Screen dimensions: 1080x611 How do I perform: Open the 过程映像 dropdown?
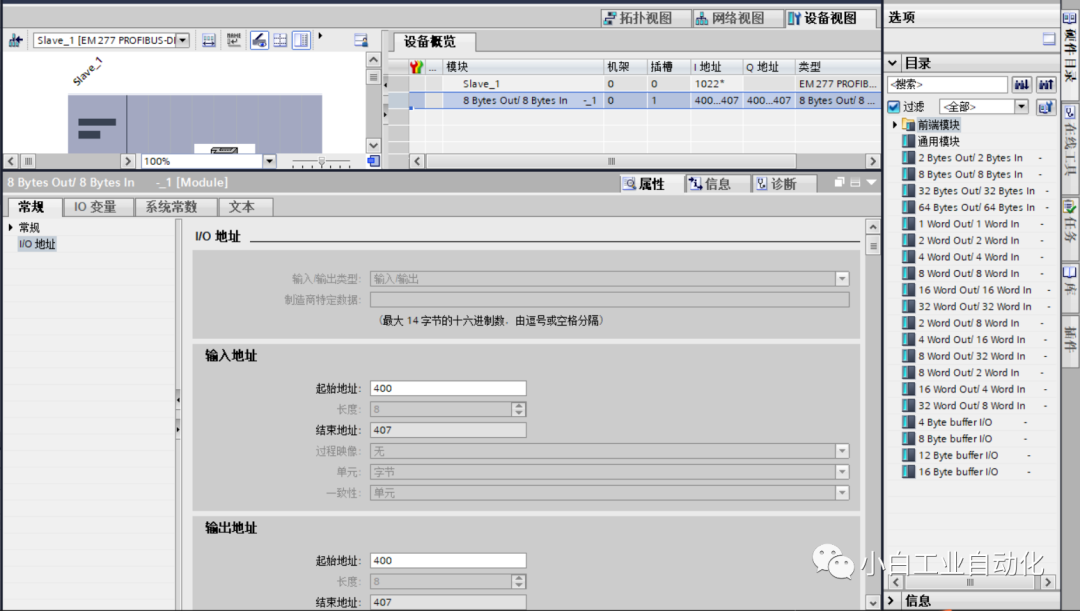click(842, 451)
